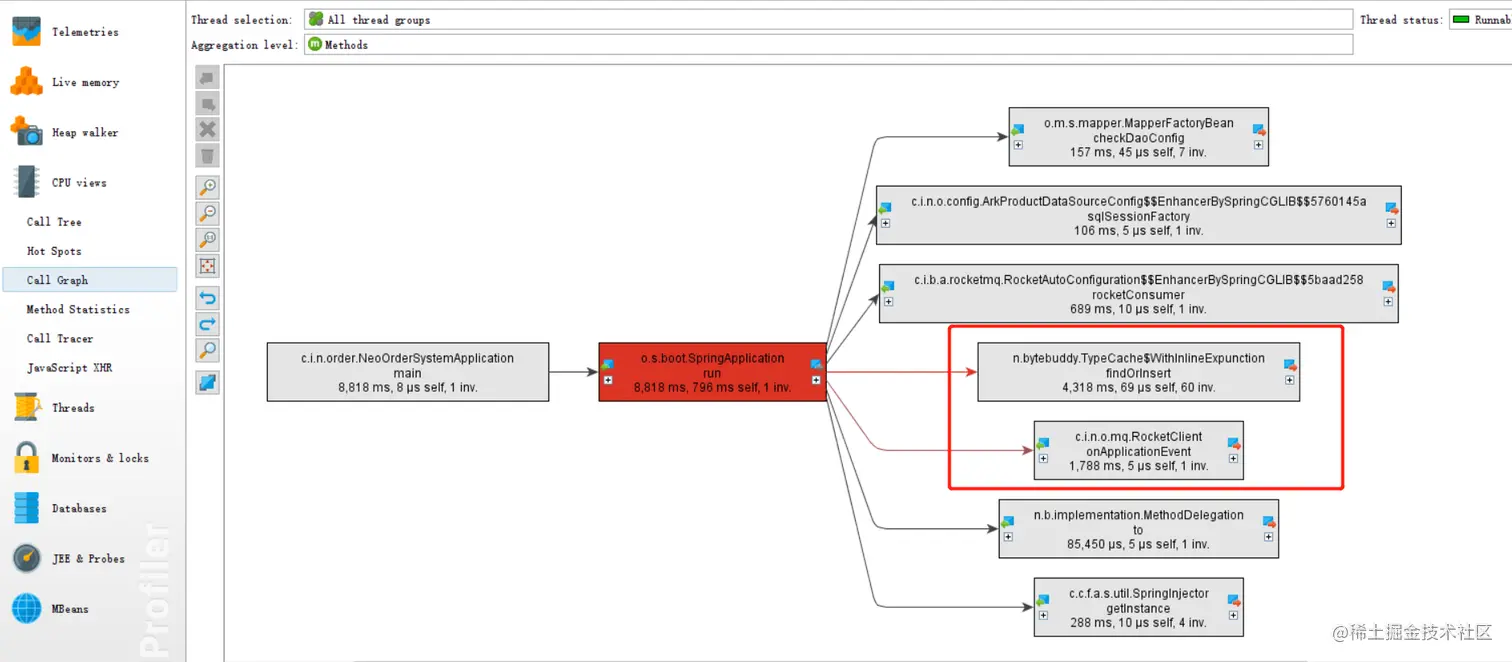Switch to the Hot Spots view
1512x662 pixels.
point(54,251)
